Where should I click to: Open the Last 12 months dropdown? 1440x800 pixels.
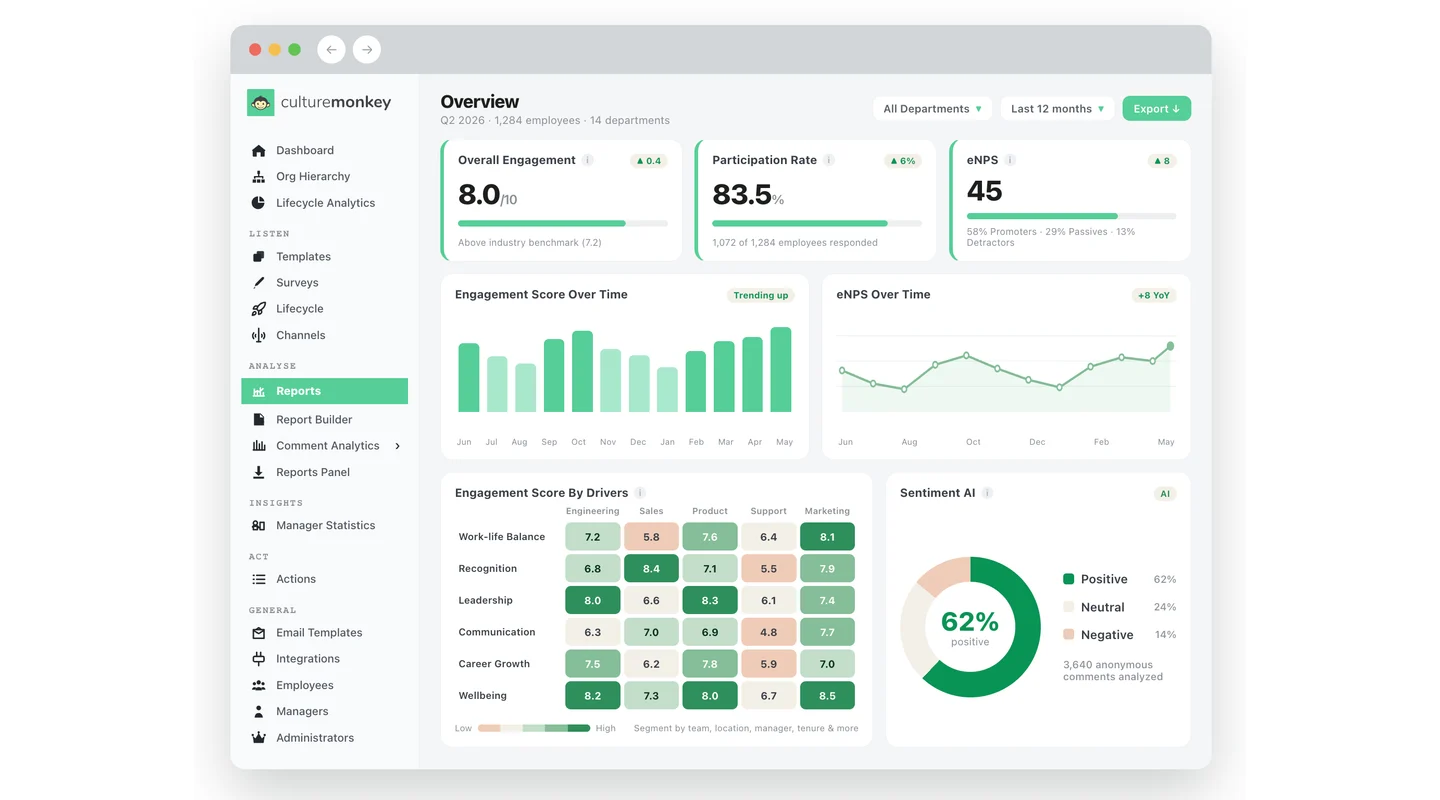[1057, 109]
